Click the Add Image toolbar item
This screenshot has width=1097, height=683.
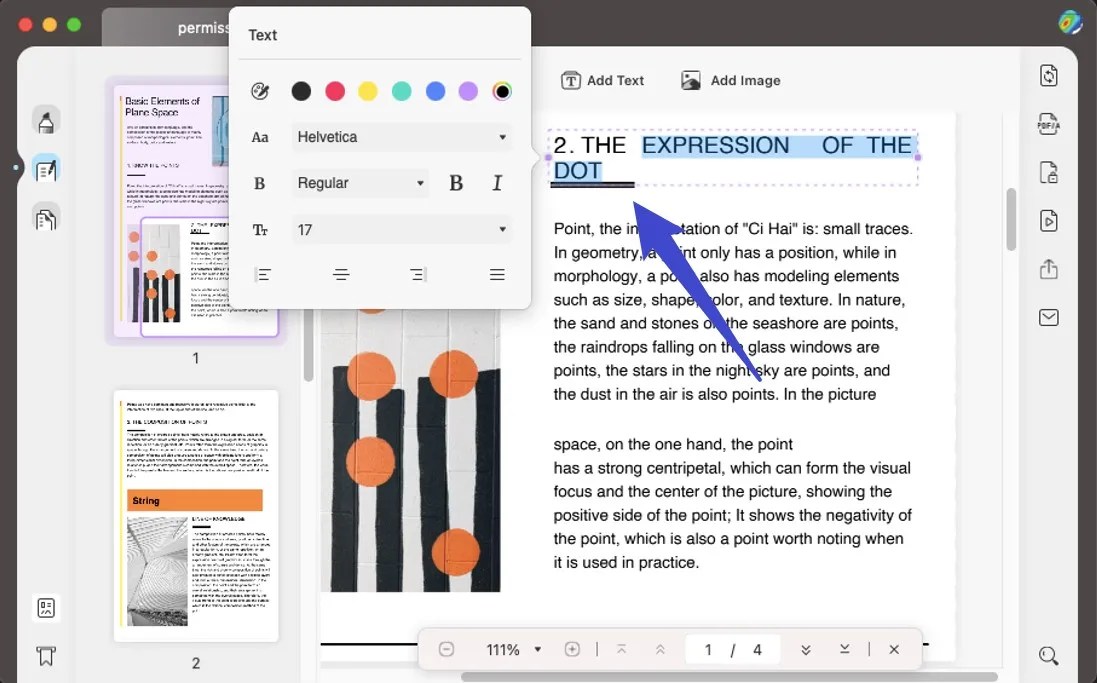(x=731, y=80)
